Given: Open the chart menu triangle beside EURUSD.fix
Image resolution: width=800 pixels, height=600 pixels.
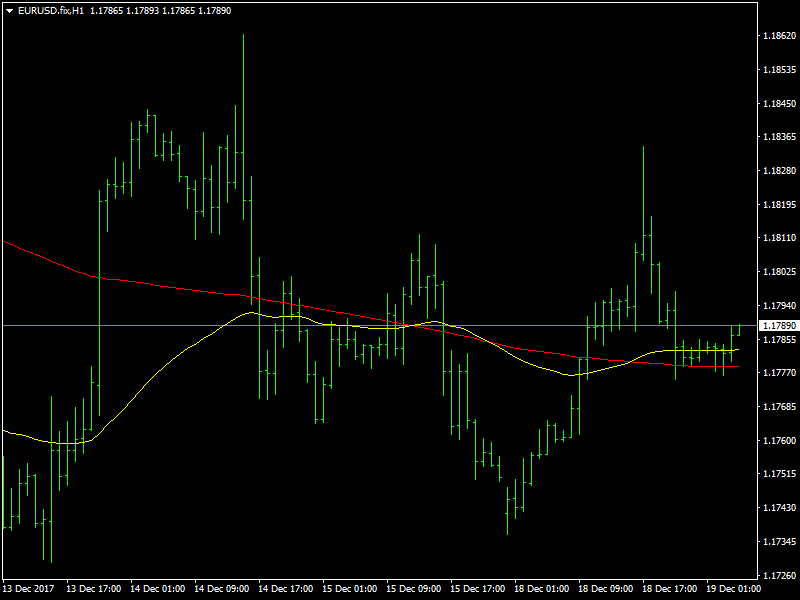Looking at the screenshot, I should [x=9, y=11].
